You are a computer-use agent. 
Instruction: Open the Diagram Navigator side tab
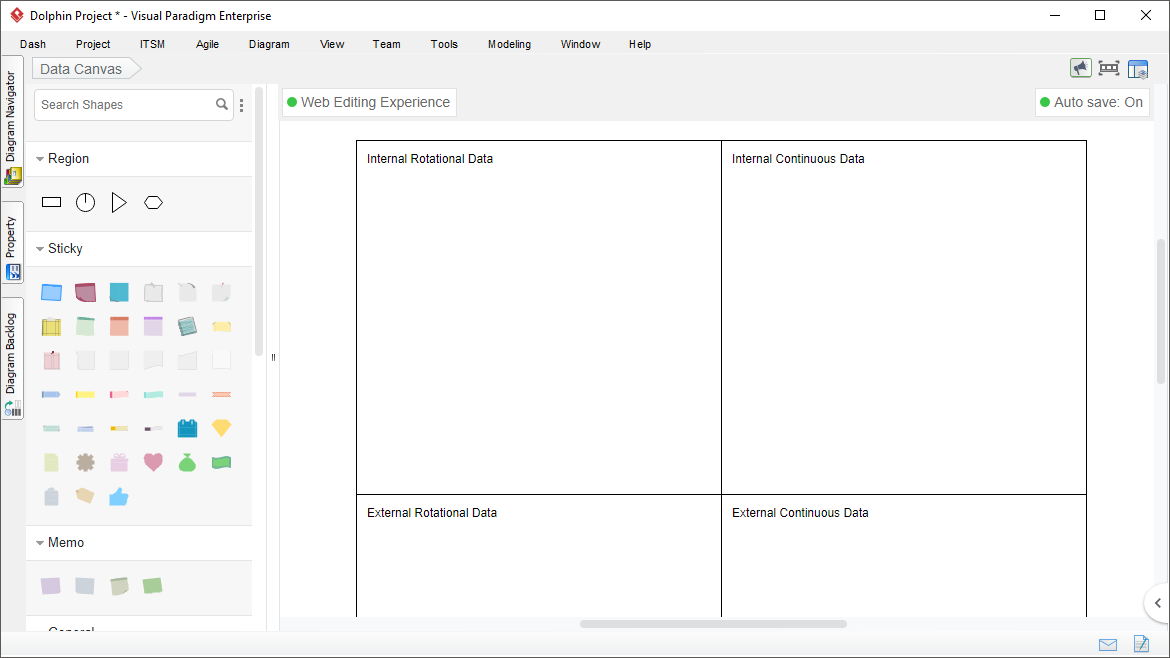pyautogui.click(x=12, y=122)
